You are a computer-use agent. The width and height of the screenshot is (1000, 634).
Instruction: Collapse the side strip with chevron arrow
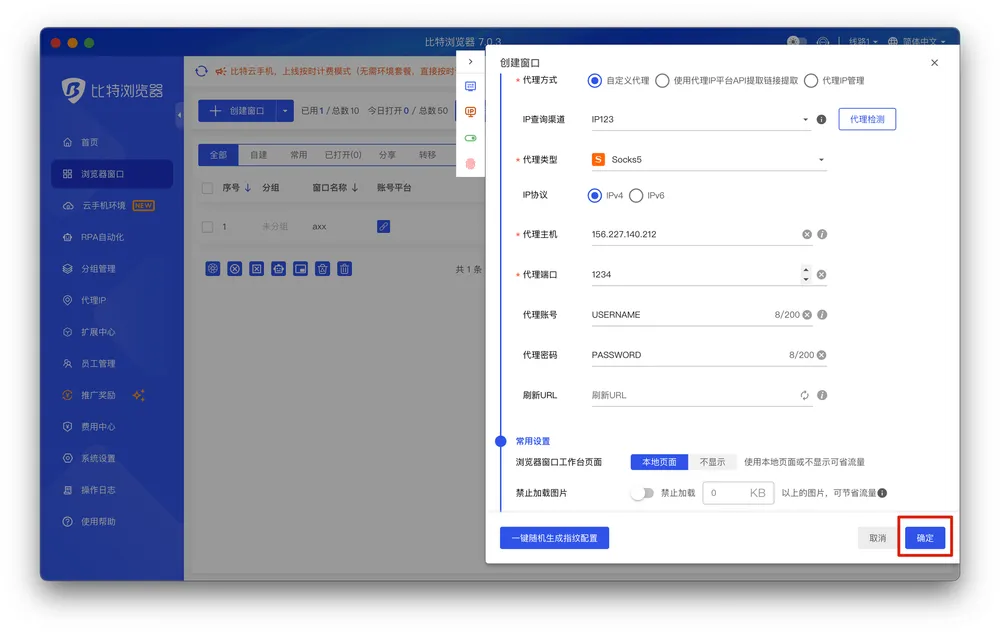tap(471, 62)
